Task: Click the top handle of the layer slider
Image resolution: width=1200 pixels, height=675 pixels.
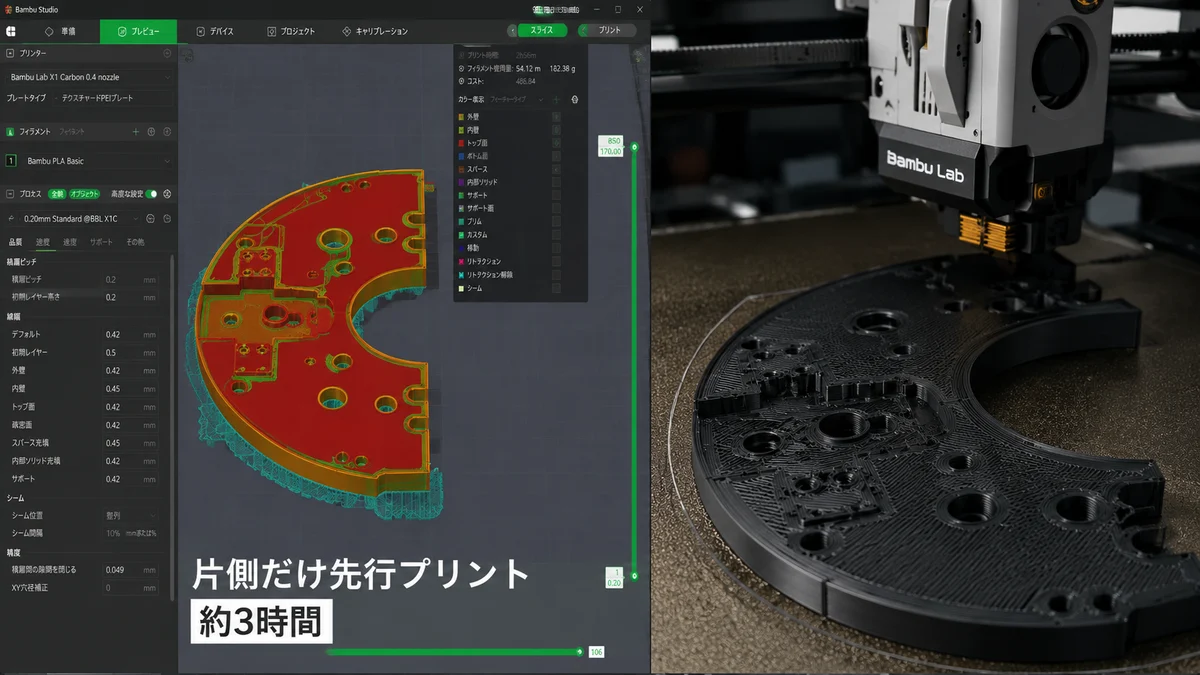Action: 634,146
